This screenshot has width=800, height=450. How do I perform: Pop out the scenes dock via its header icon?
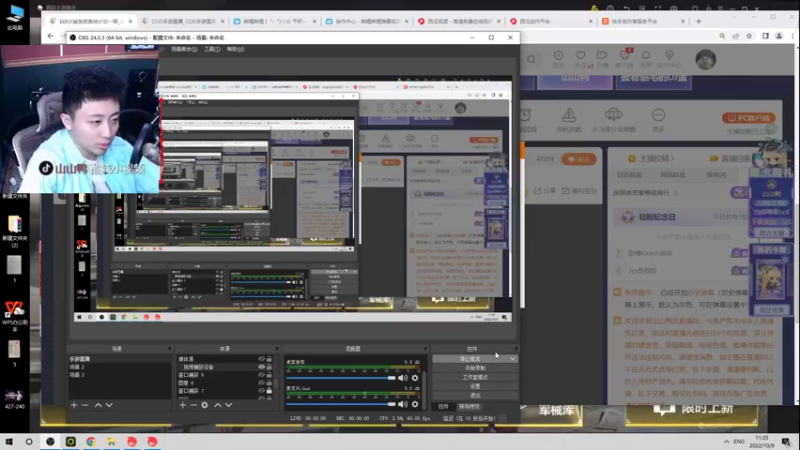point(169,349)
